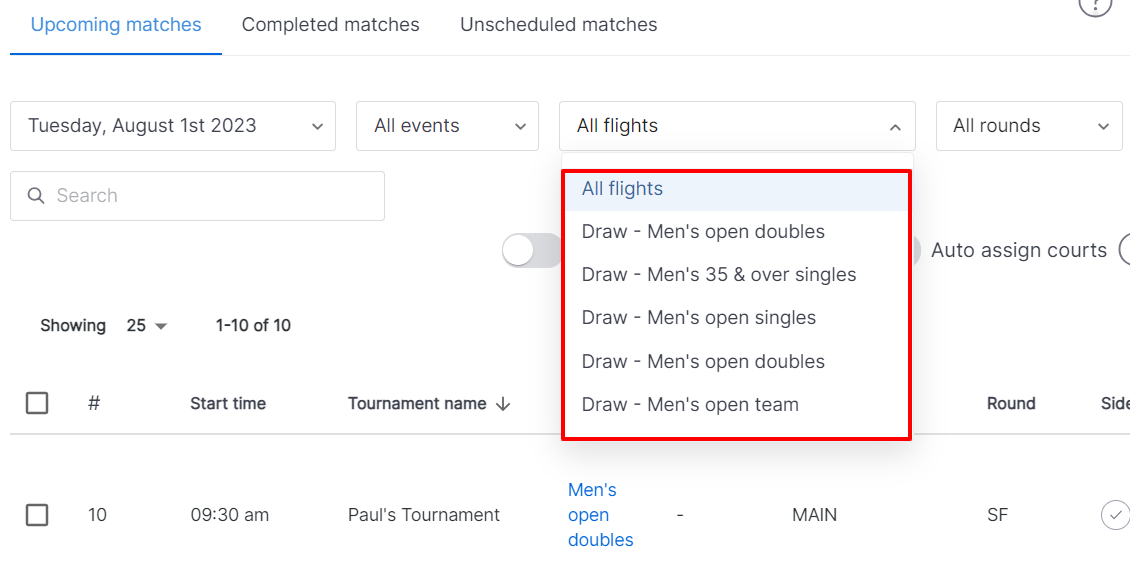Select Draw - Men's 35 & over singles option

tap(737, 274)
